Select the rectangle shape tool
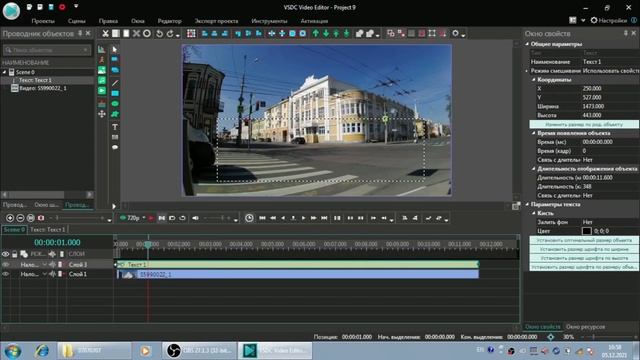Screen dimensions: 640x360 [115, 93]
